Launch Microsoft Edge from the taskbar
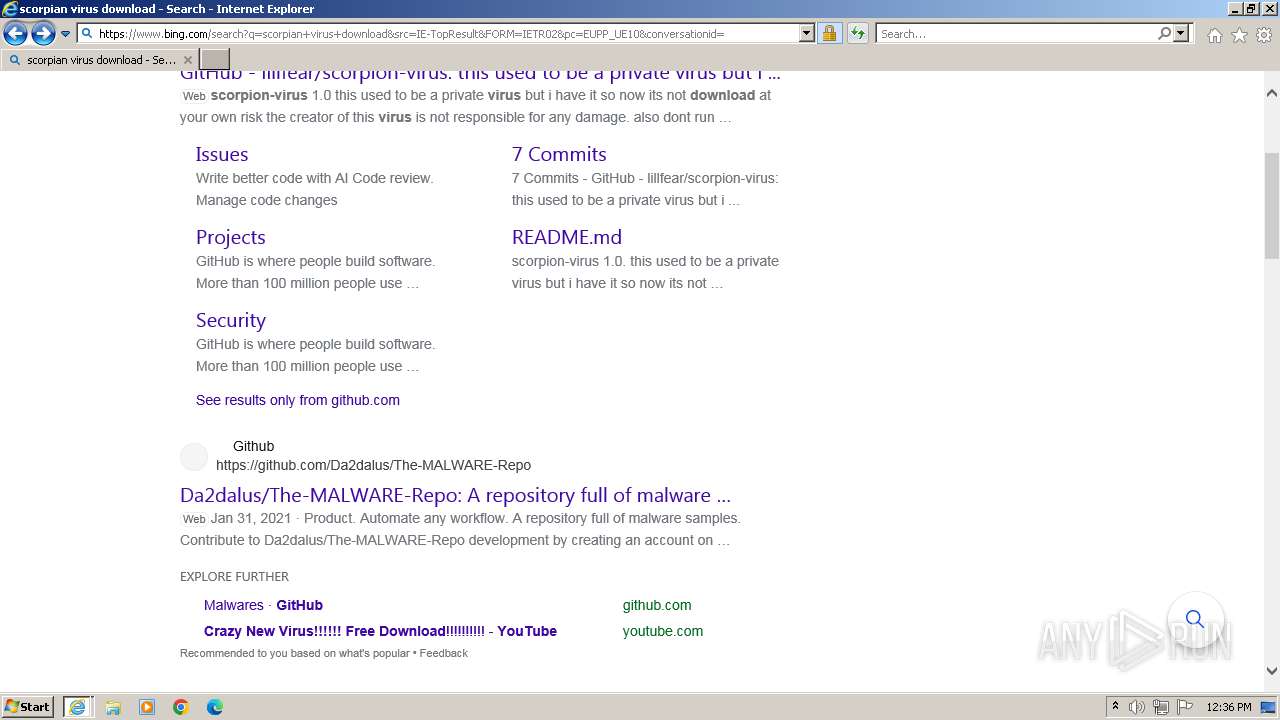Screen dimensions: 1280x720 215,707
